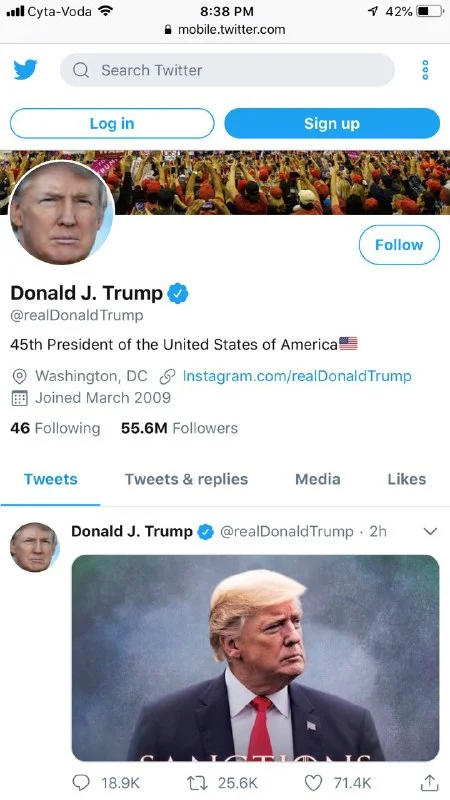
Task: Open the three-dot more options menu
Action: pos(426,70)
